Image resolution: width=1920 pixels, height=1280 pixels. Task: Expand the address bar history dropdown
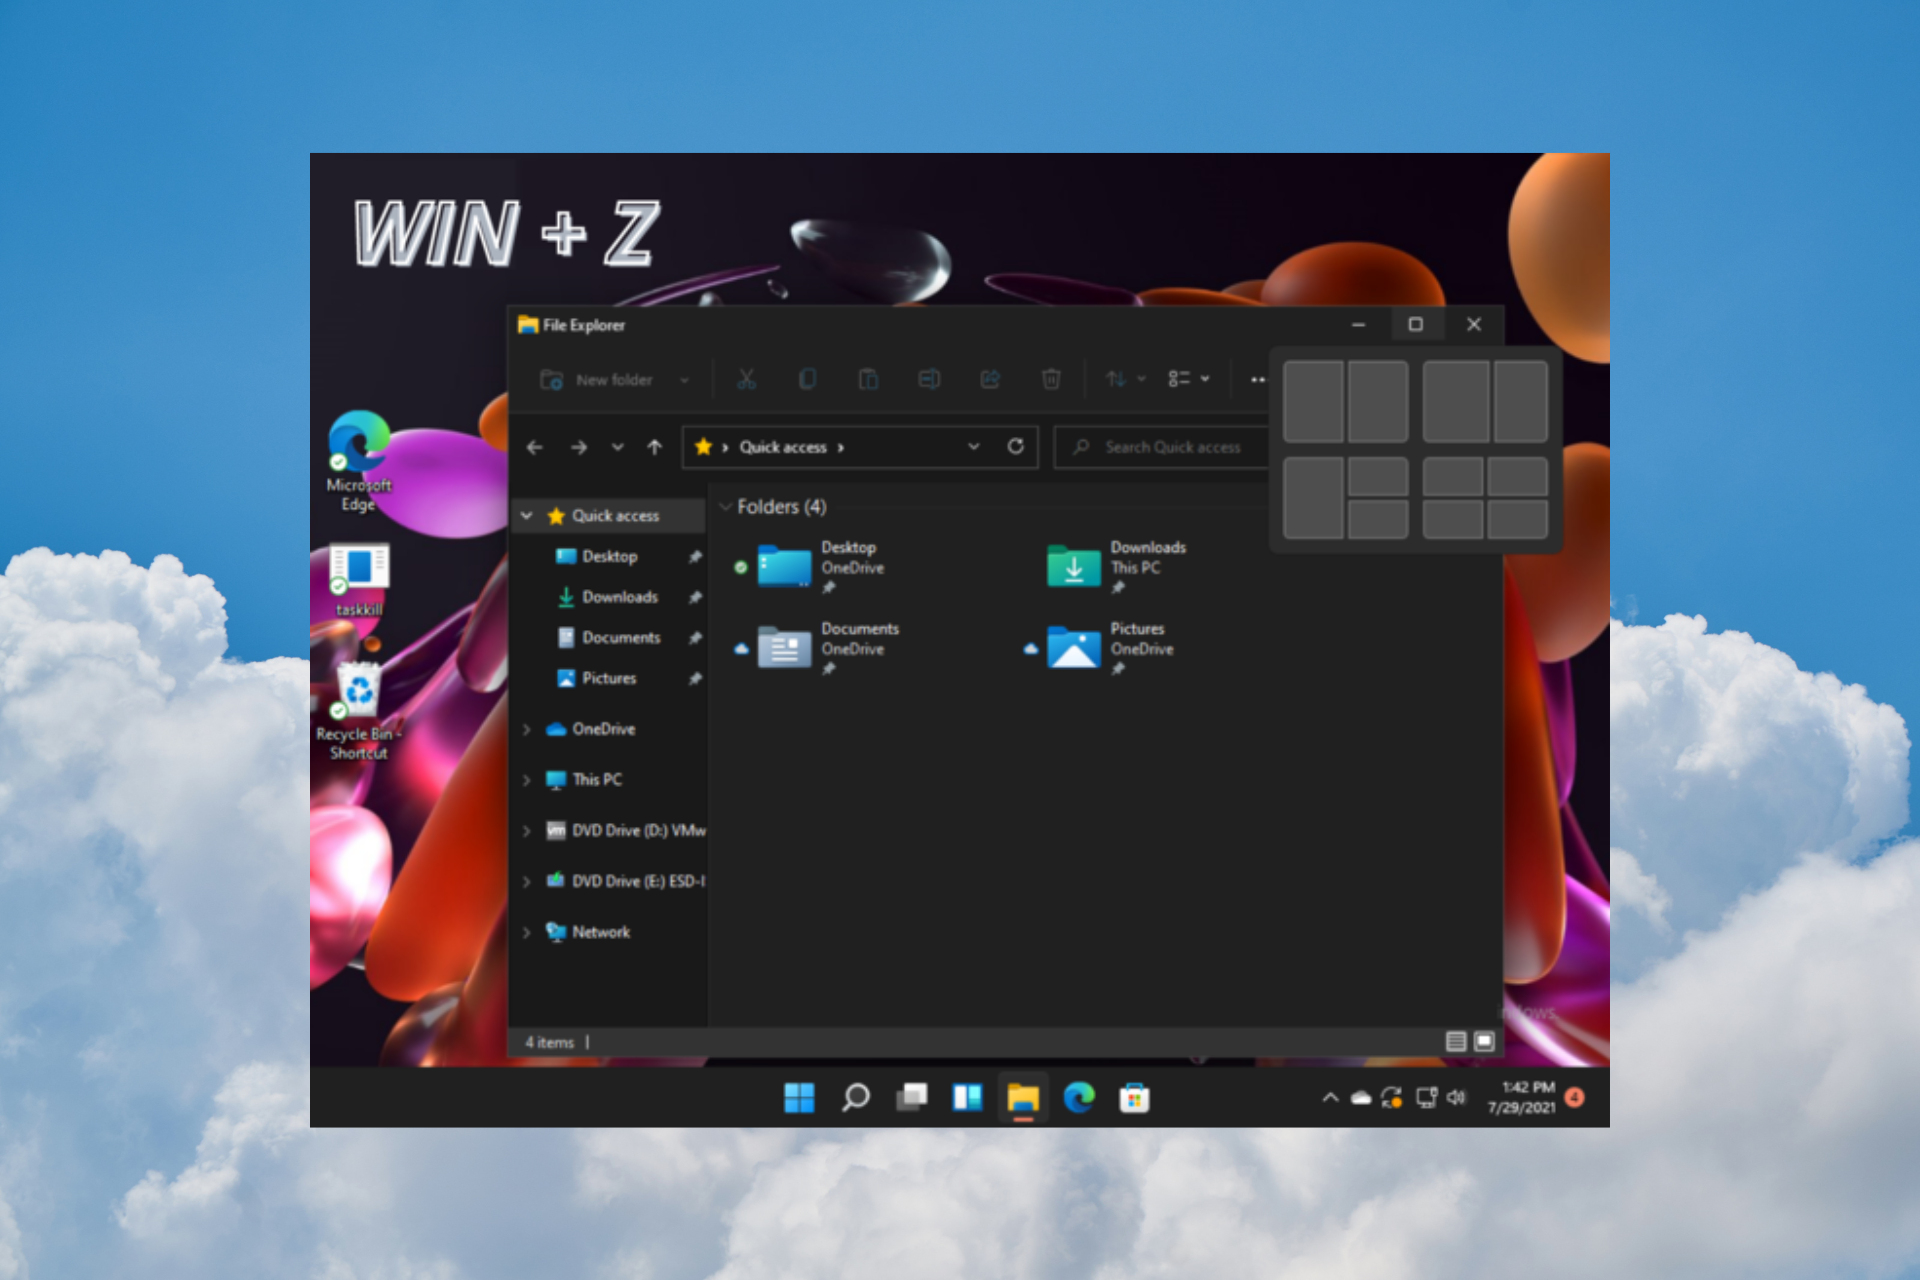(x=974, y=447)
